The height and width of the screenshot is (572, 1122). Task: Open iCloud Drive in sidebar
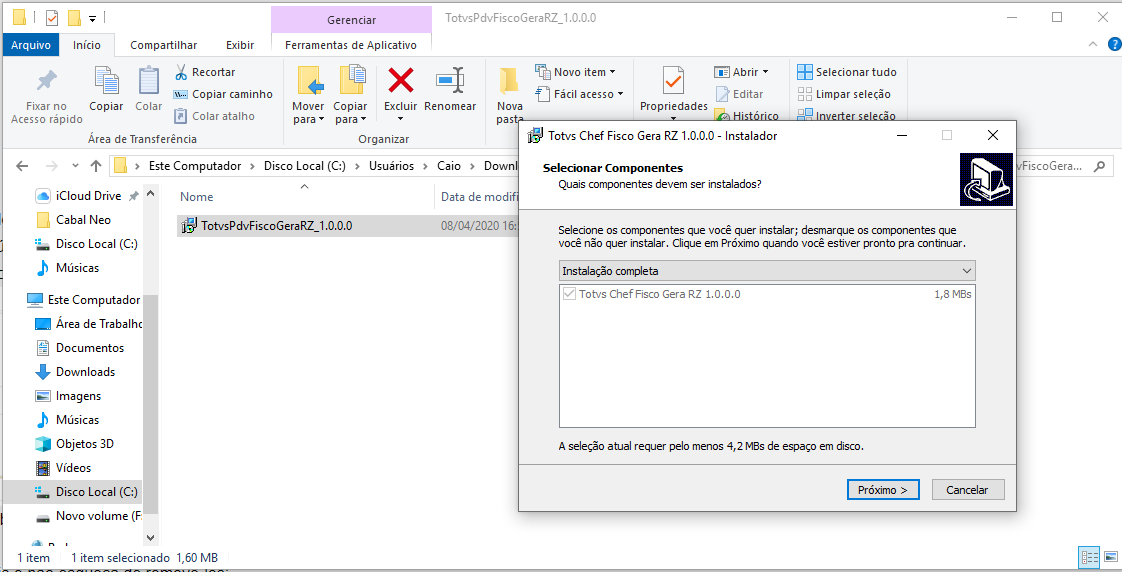88,195
